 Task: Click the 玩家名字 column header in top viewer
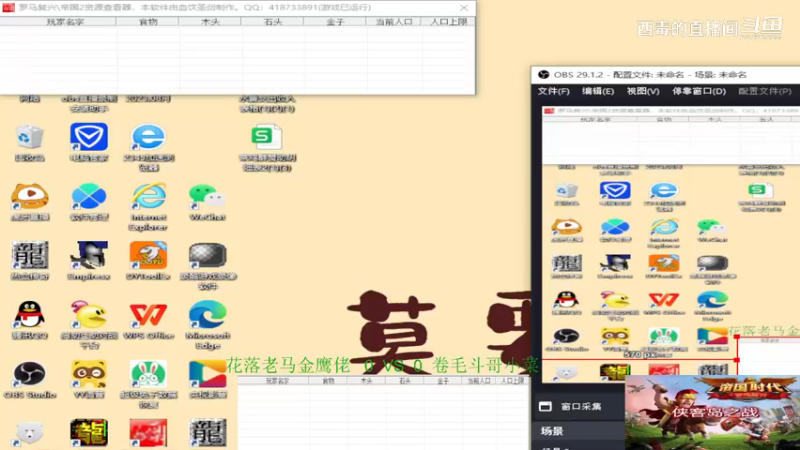tap(65, 21)
